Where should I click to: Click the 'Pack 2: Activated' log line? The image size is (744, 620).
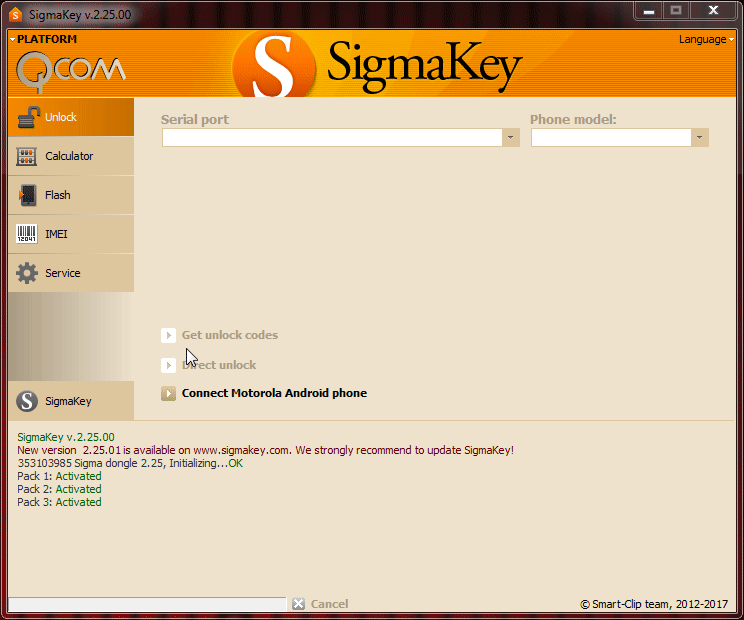pos(59,489)
